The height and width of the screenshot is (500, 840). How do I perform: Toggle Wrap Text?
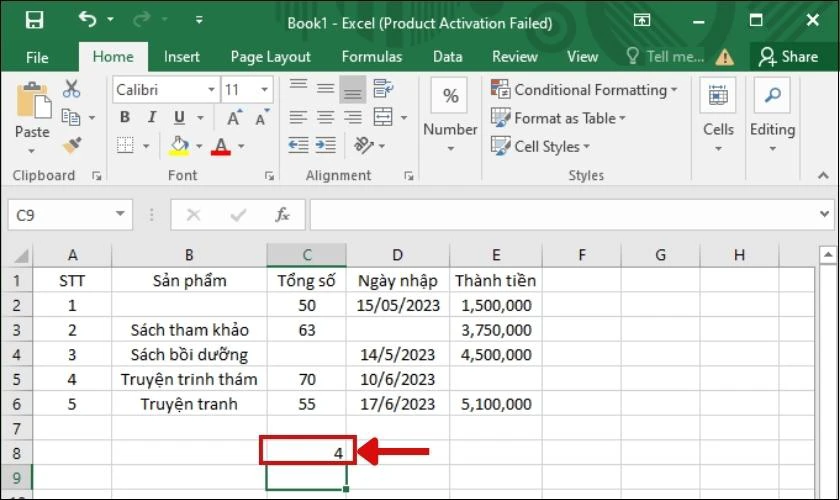pos(383,89)
